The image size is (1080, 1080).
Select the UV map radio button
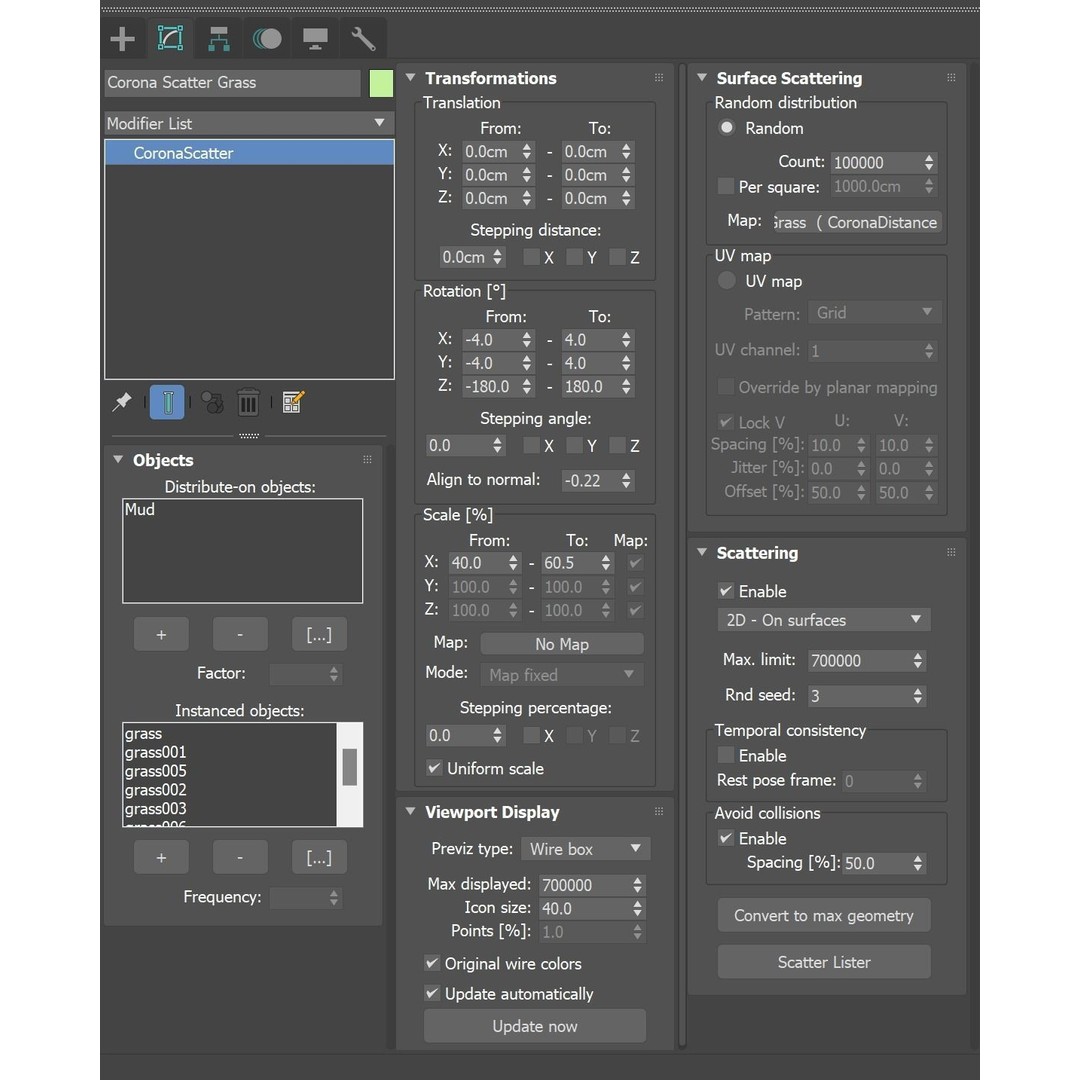pos(726,281)
